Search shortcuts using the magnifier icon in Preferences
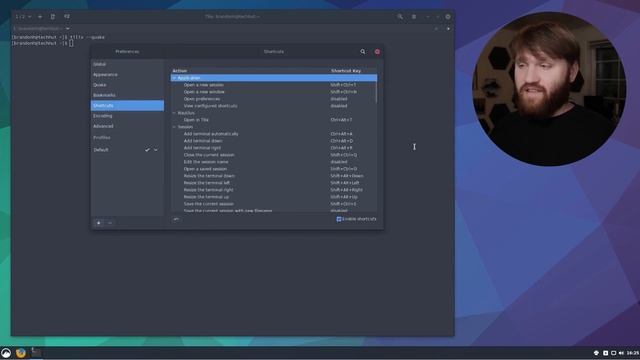This screenshot has height=360, width=640. tap(362, 51)
